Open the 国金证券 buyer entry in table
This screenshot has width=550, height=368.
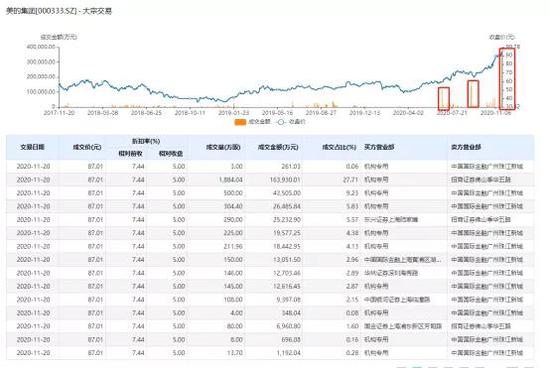[403, 326]
